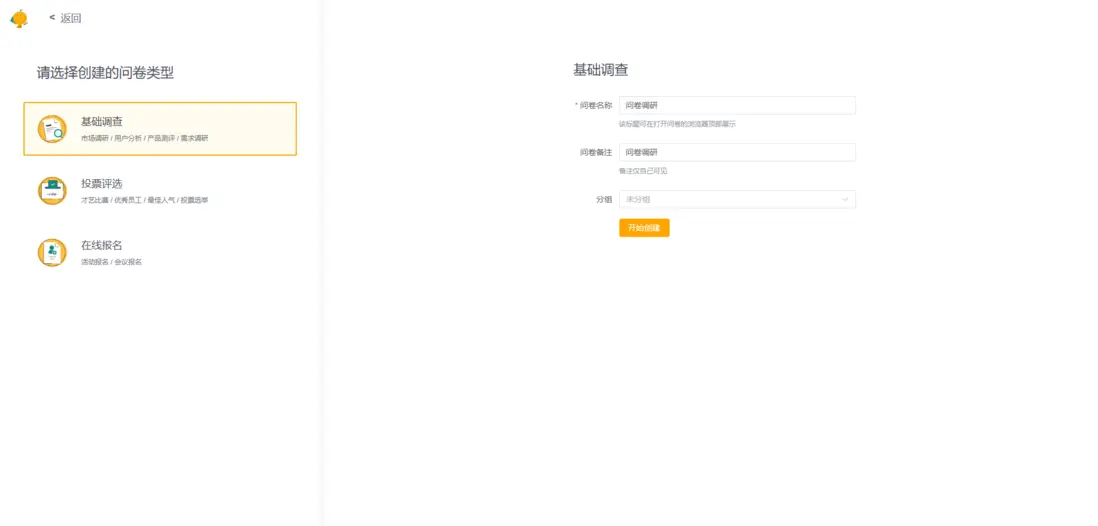Image resolution: width=1098 pixels, height=526 pixels.
Task: Focus the 问卷名称 input field
Action: (x=737, y=105)
